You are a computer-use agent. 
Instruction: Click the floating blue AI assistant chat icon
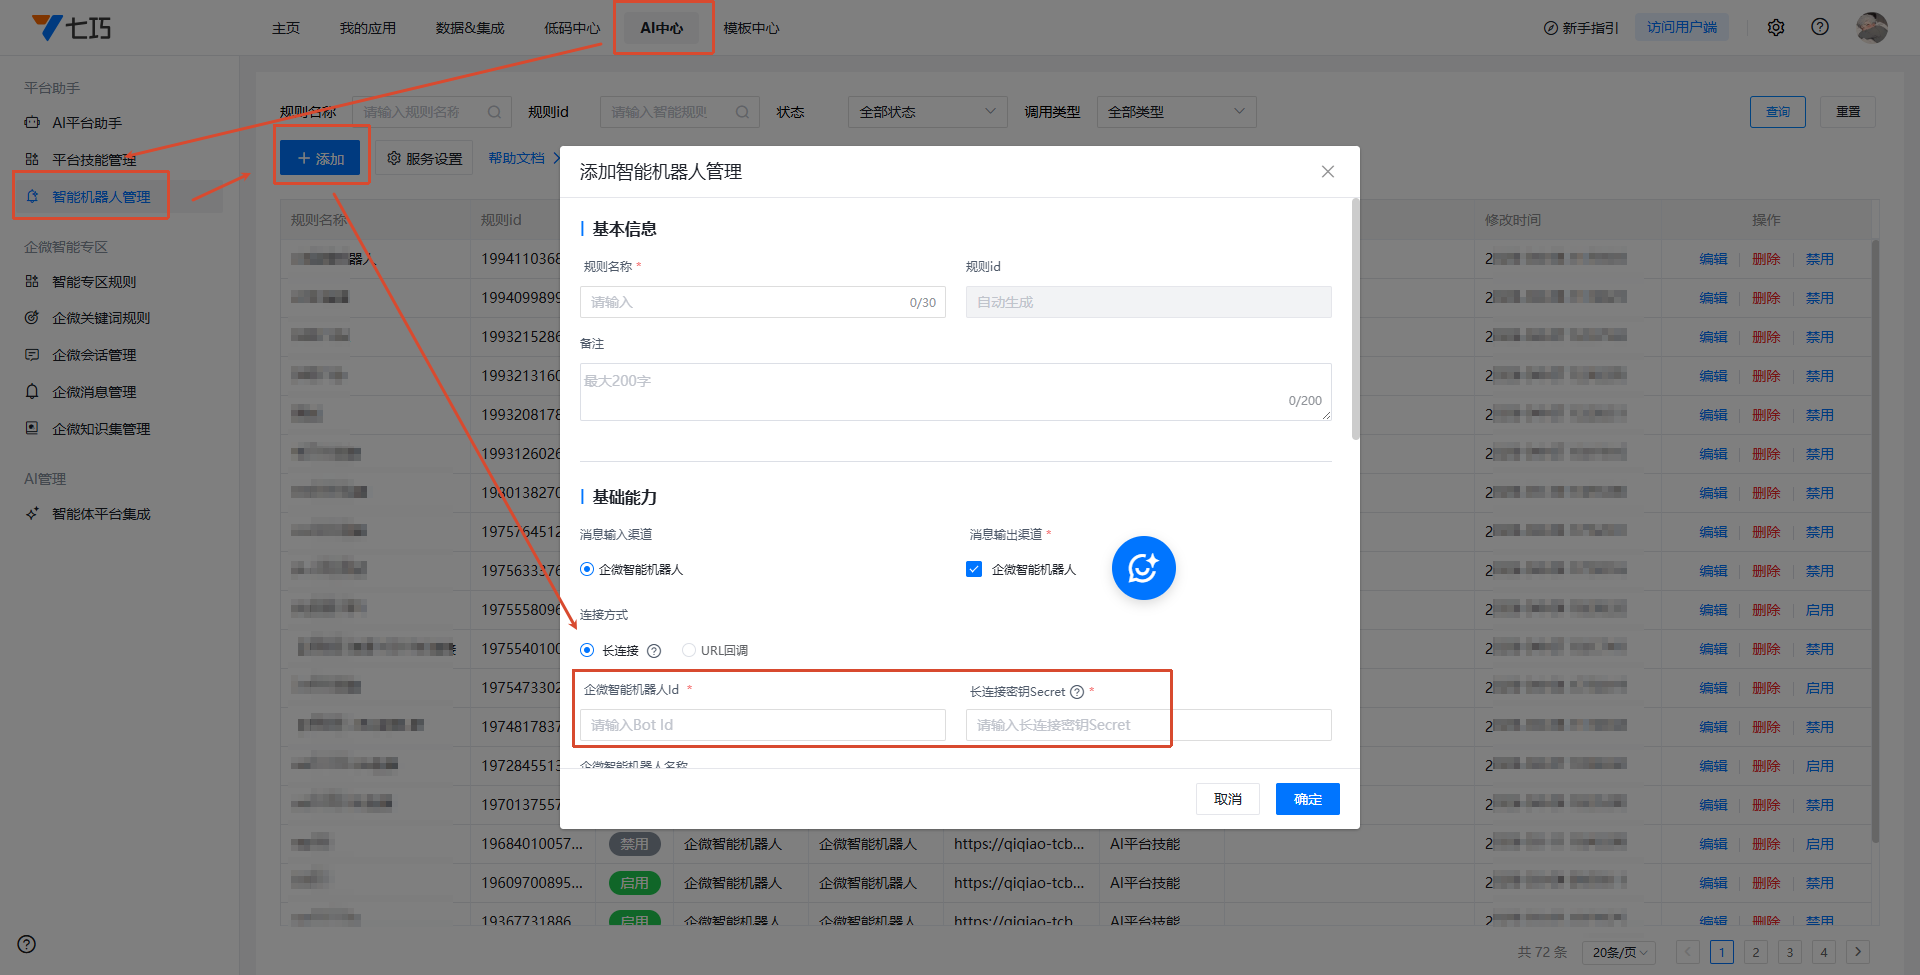pyautogui.click(x=1143, y=568)
